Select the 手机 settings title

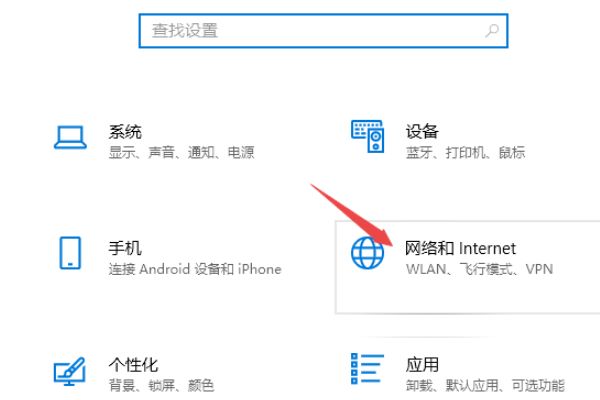tap(125, 248)
